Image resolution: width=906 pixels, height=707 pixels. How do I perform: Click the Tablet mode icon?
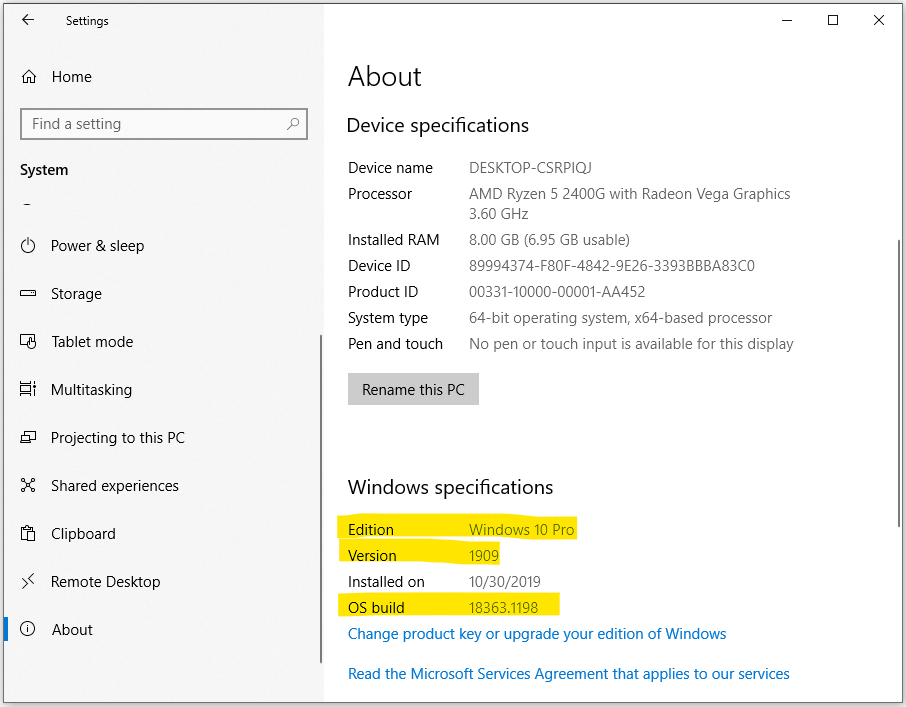coord(28,341)
